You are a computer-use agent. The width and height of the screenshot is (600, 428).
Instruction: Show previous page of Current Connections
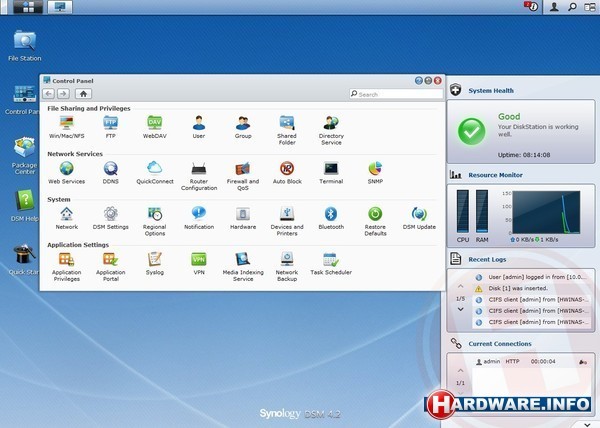[x=460, y=371]
